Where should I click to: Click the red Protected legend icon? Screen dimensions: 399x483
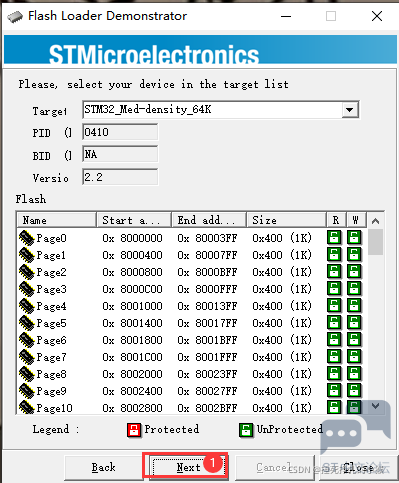click(134, 430)
